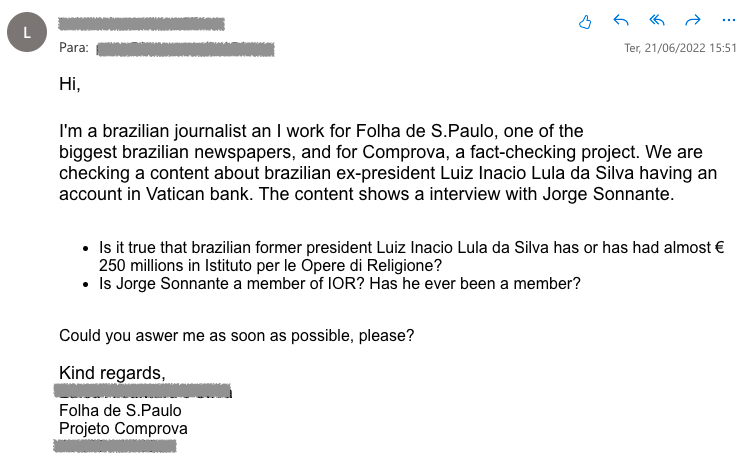The height and width of the screenshot is (466, 754).
Task: Select the redacted sender name in the header
Action: (141, 24)
